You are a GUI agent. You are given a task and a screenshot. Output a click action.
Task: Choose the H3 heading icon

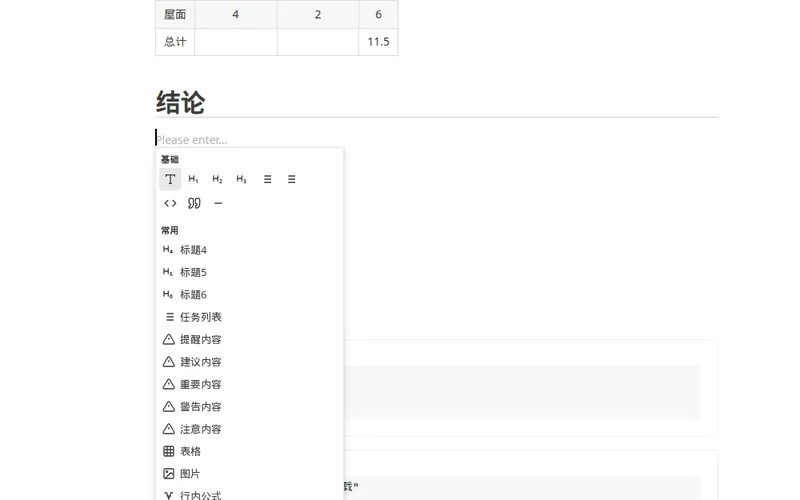click(x=241, y=179)
